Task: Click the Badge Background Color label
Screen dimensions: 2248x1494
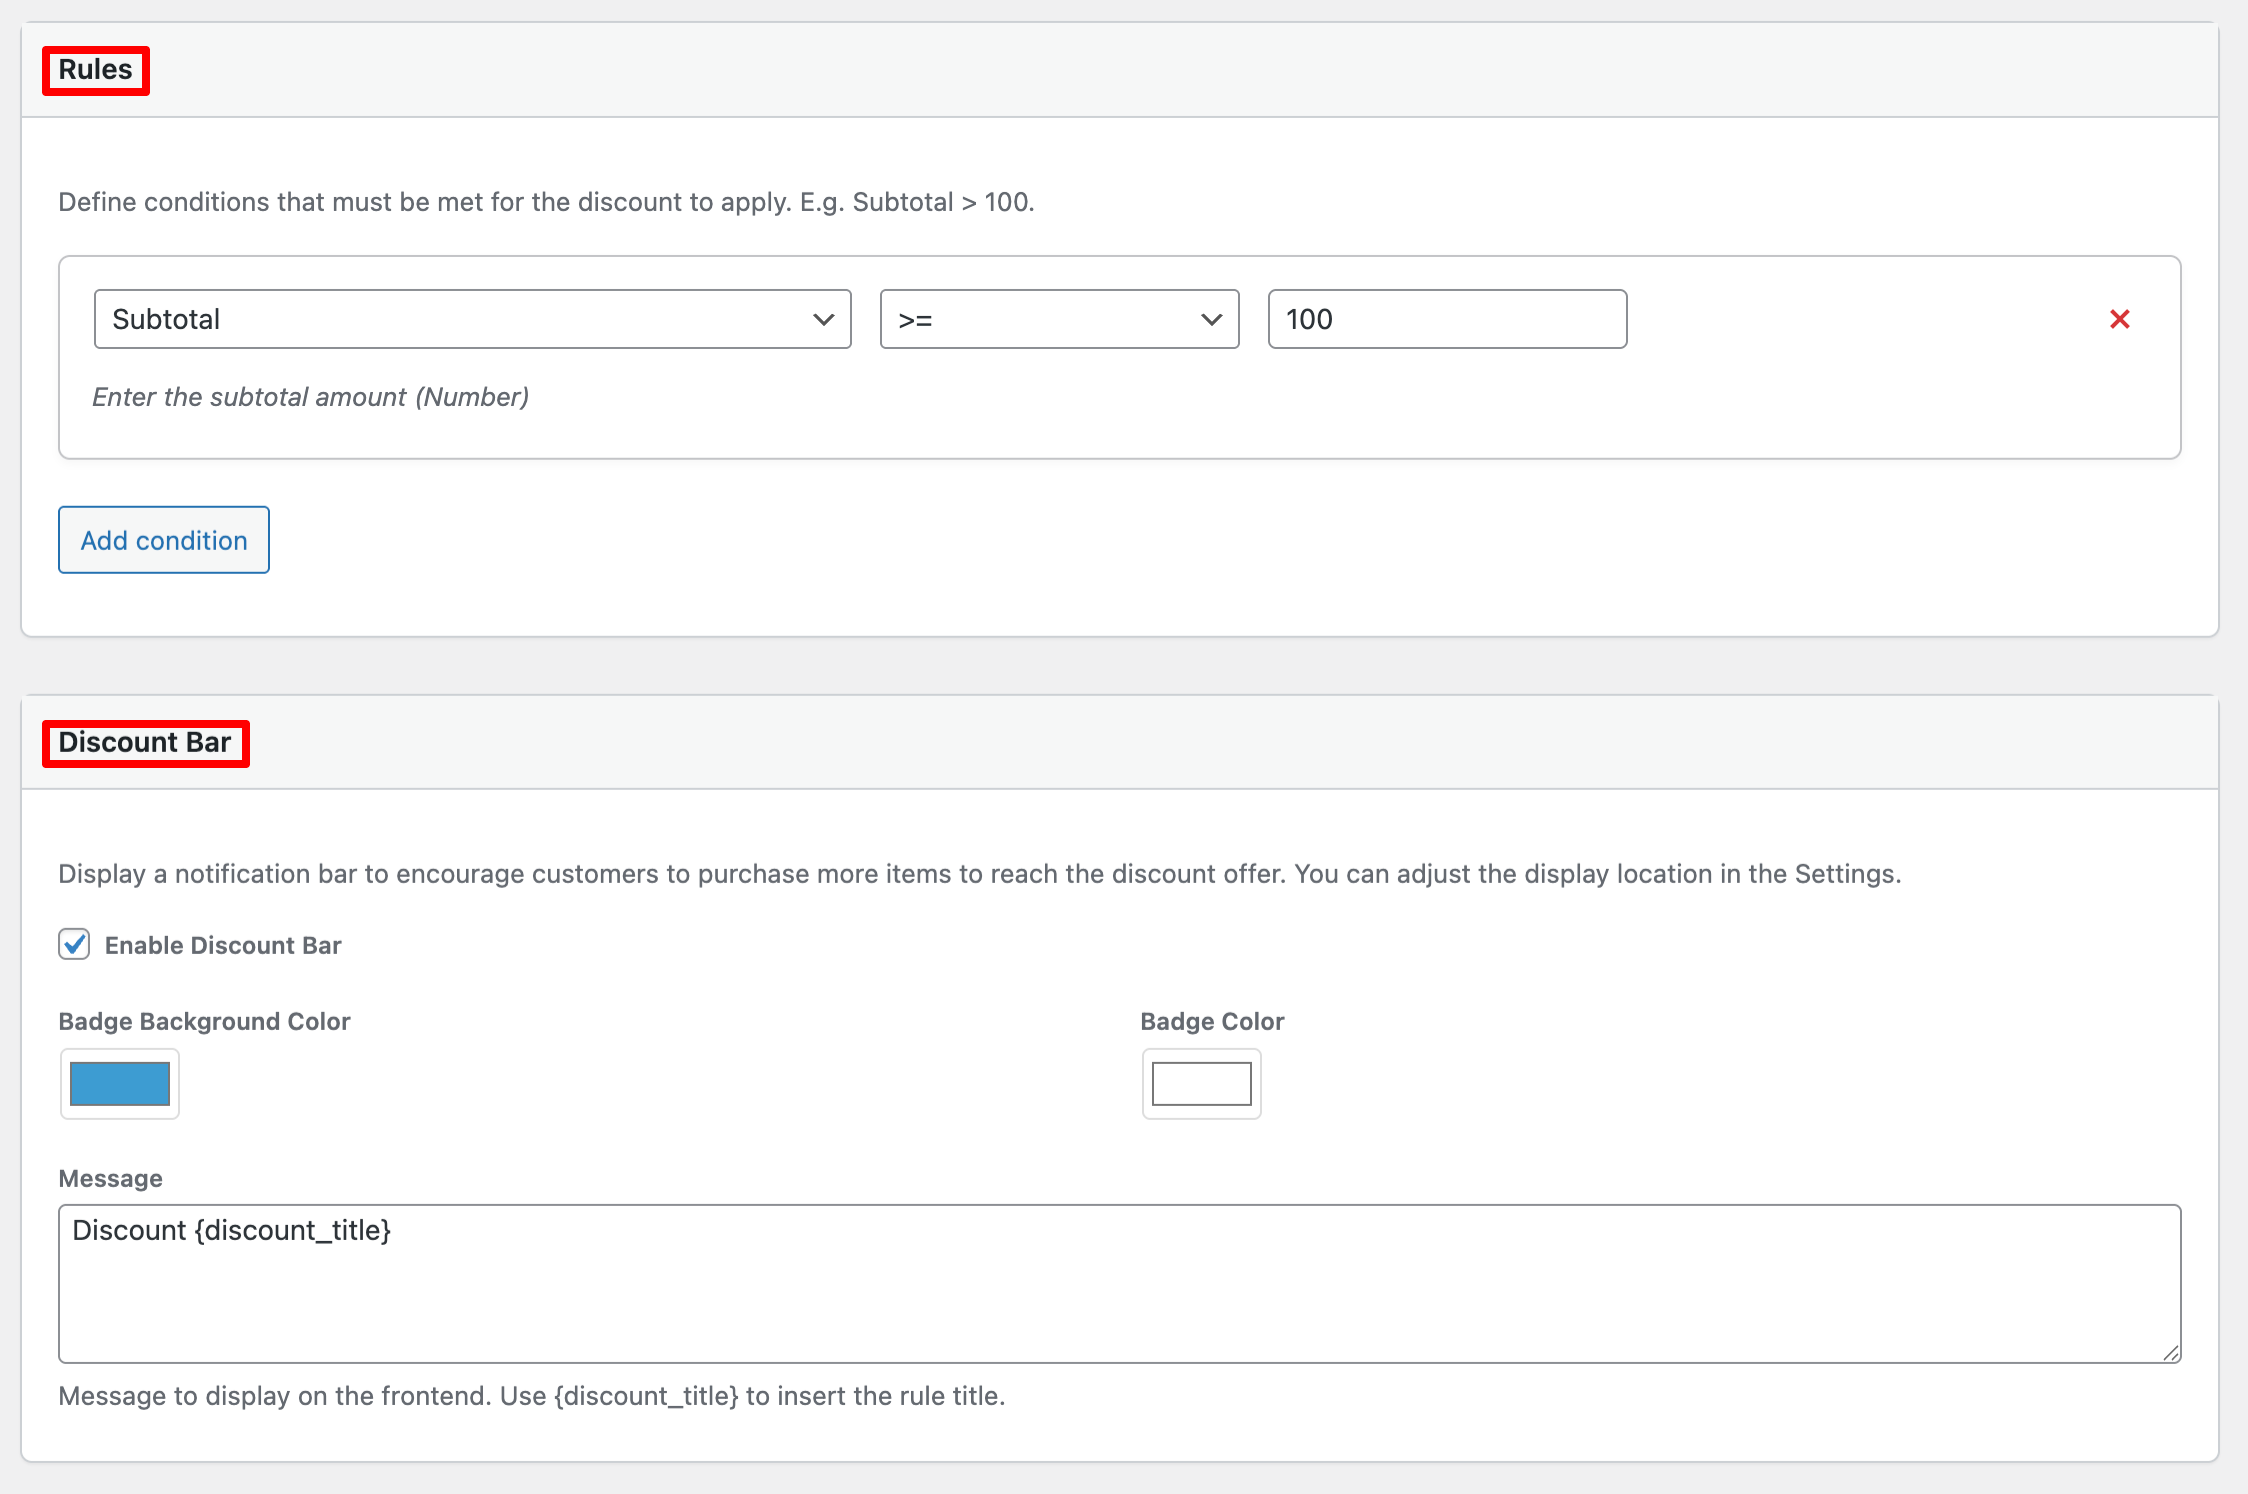Action: pos(204,1021)
